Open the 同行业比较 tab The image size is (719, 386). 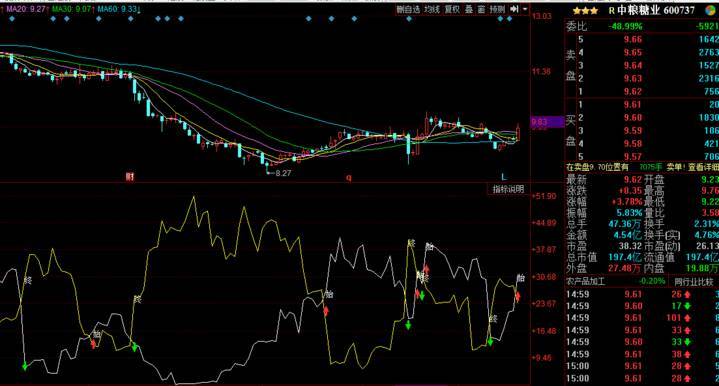tap(693, 281)
